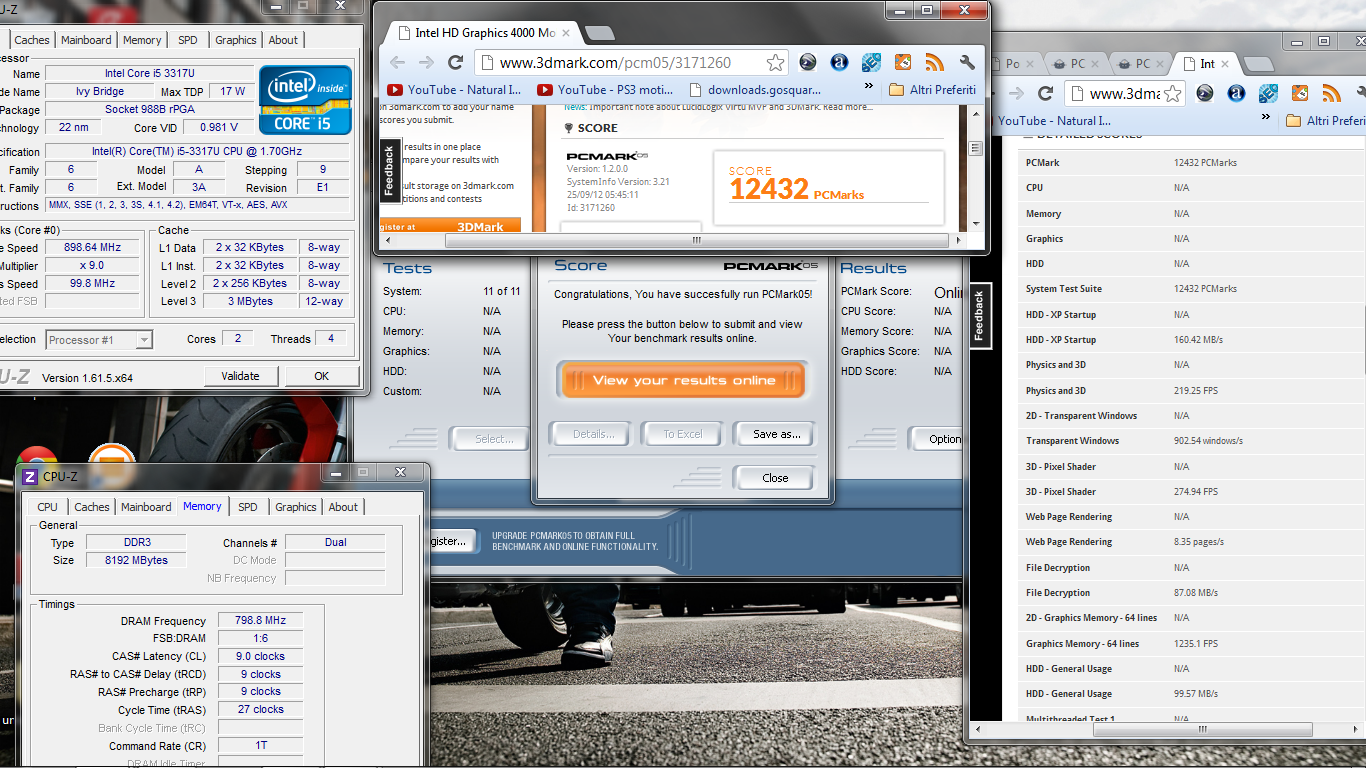The height and width of the screenshot is (768, 1366).
Task: Click address bar in right Chrome window
Action: 1125,93
